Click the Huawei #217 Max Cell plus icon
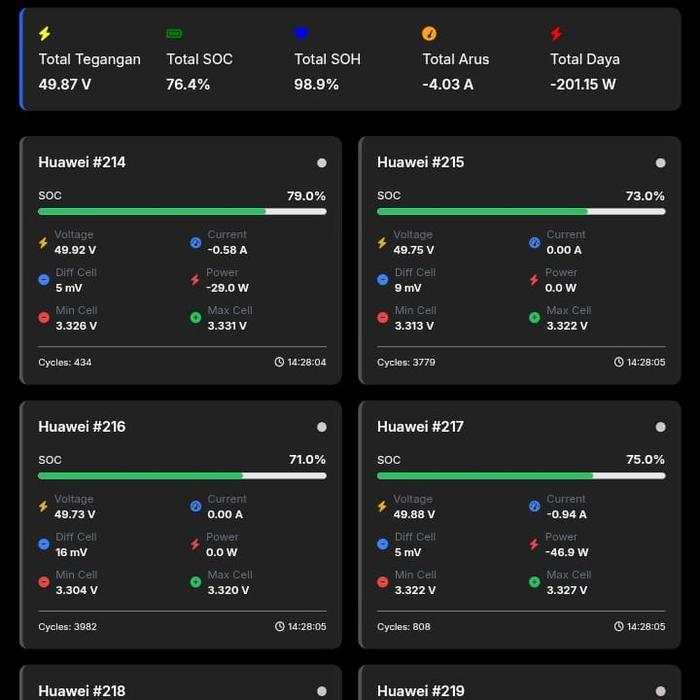The width and height of the screenshot is (700, 700). [535, 582]
